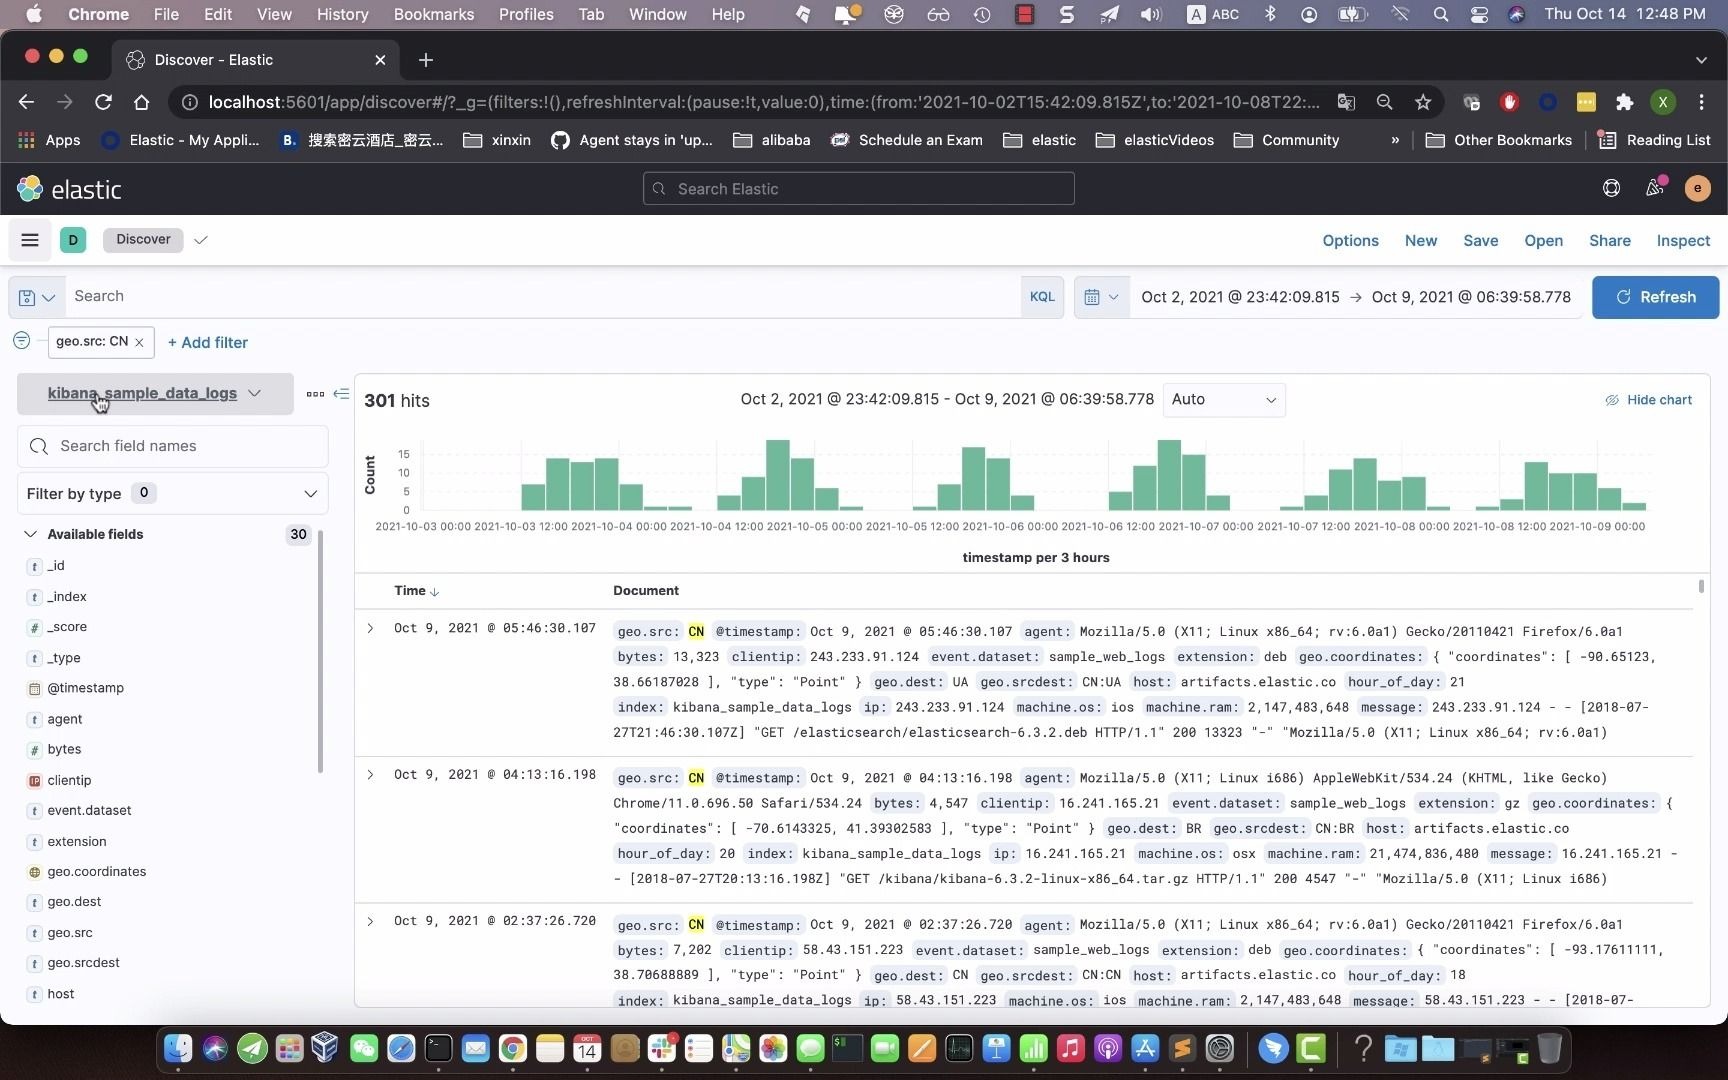The image size is (1728, 1080).
Task: Click the Elastic logo in the header
Action: (x=69, y=188)
